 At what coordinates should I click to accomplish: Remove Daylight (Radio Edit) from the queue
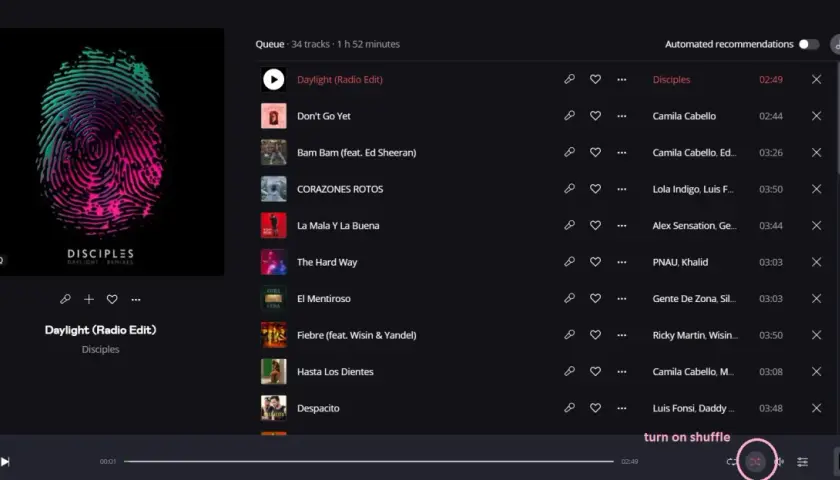(816, 79)
